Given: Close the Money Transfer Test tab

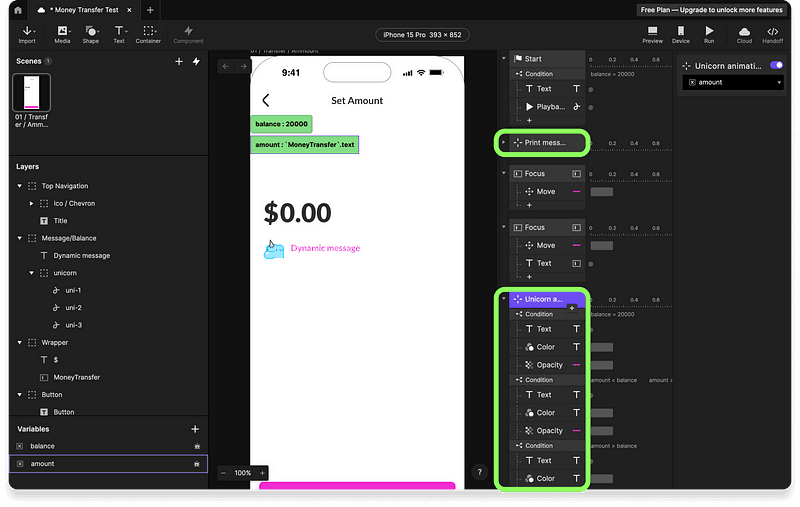Looking at the screenshot, I should click(130, 10).
